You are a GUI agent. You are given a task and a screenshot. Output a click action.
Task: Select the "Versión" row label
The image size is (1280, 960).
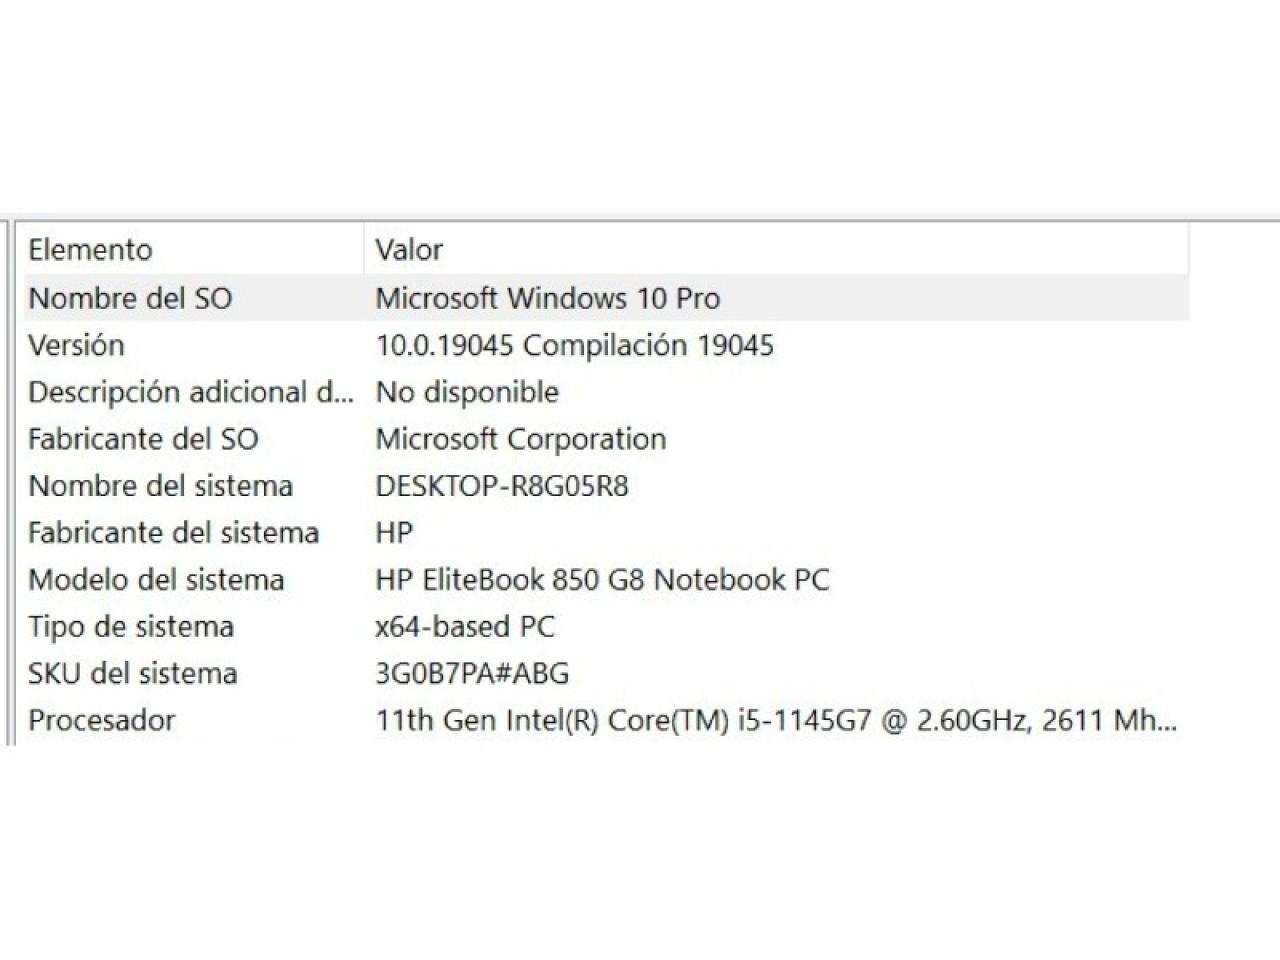tap(76, 345)
